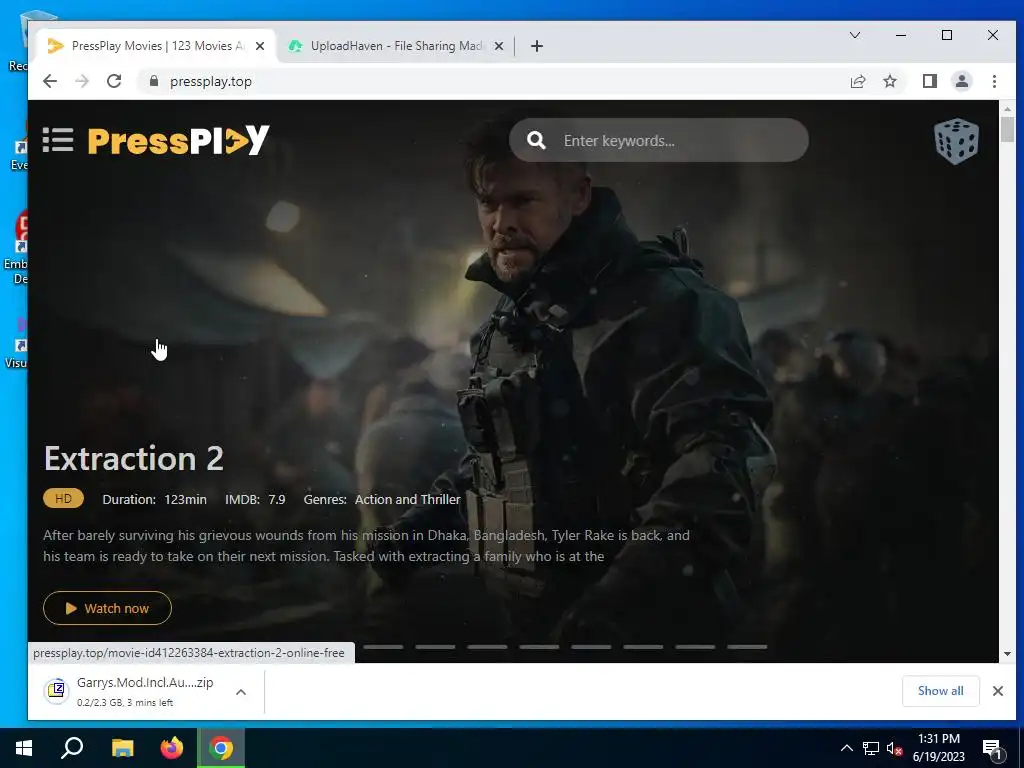
Task: Click scrollbar up arrow
Action: coord(1007,108)
